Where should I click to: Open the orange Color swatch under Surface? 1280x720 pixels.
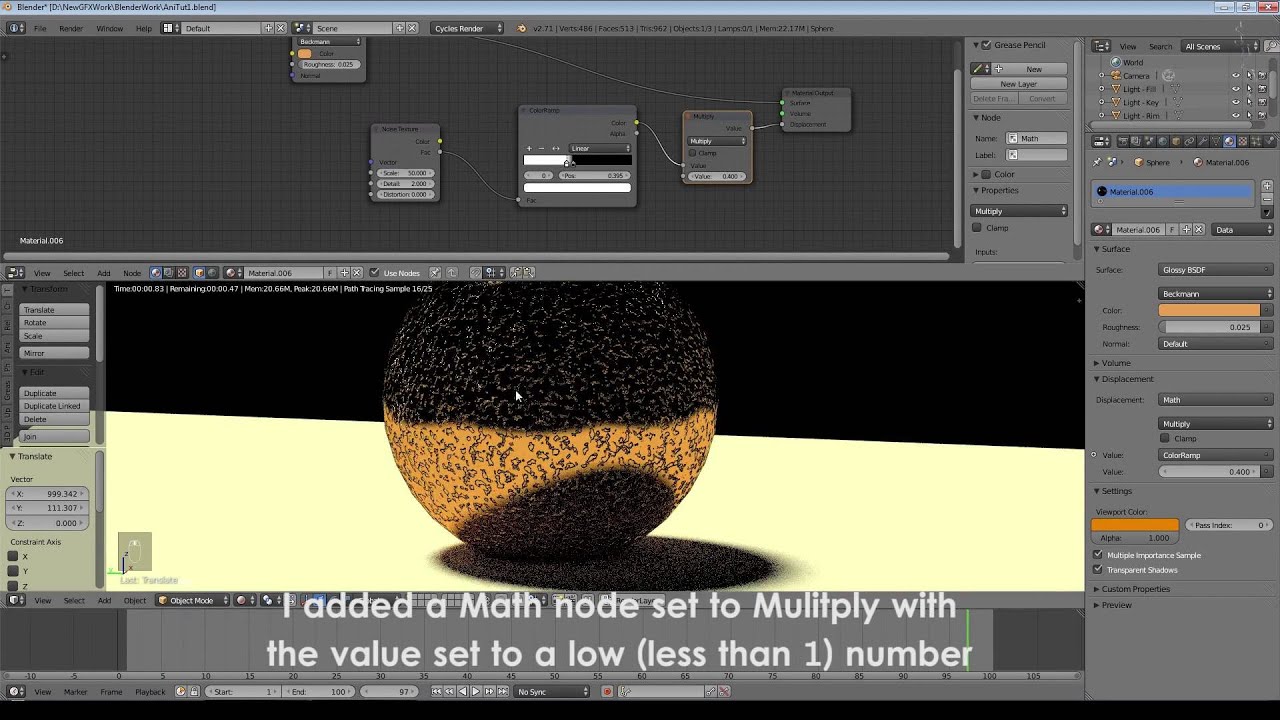[x=1209, y=311]
